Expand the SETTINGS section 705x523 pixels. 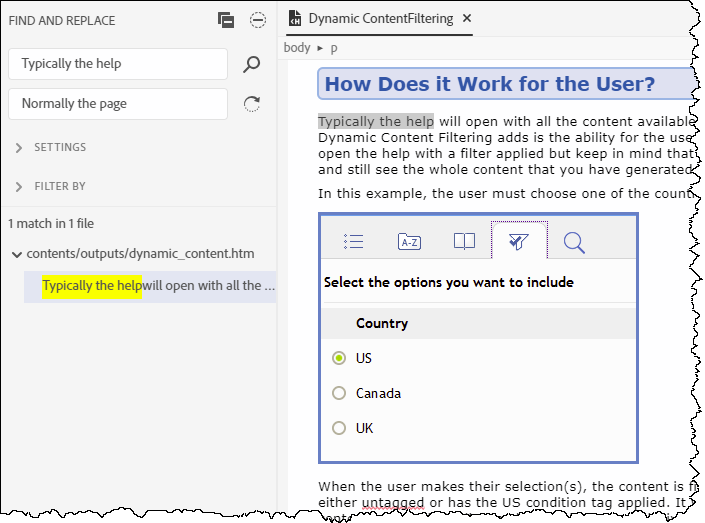20,147
